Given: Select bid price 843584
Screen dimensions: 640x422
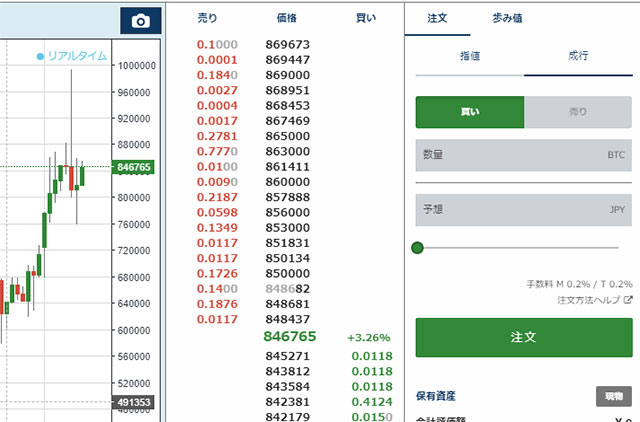Looking at the screenshot, I should pyautogui.click(x=287, y=386).
